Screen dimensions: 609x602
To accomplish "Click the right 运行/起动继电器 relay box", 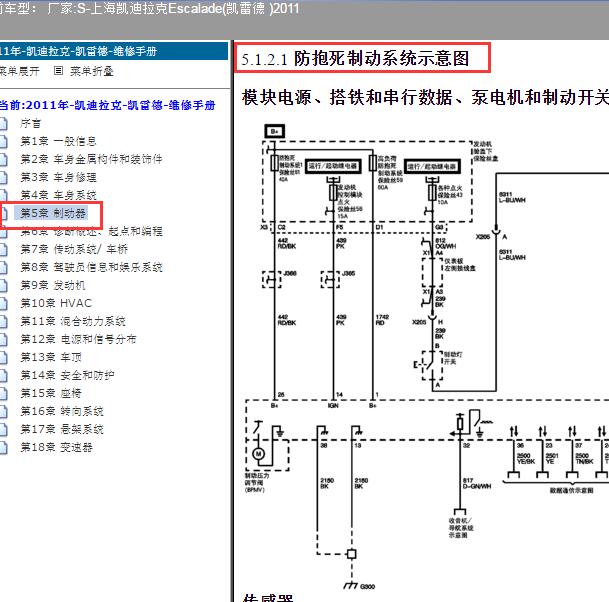I will pyautogui.click(x=432, y=167).
